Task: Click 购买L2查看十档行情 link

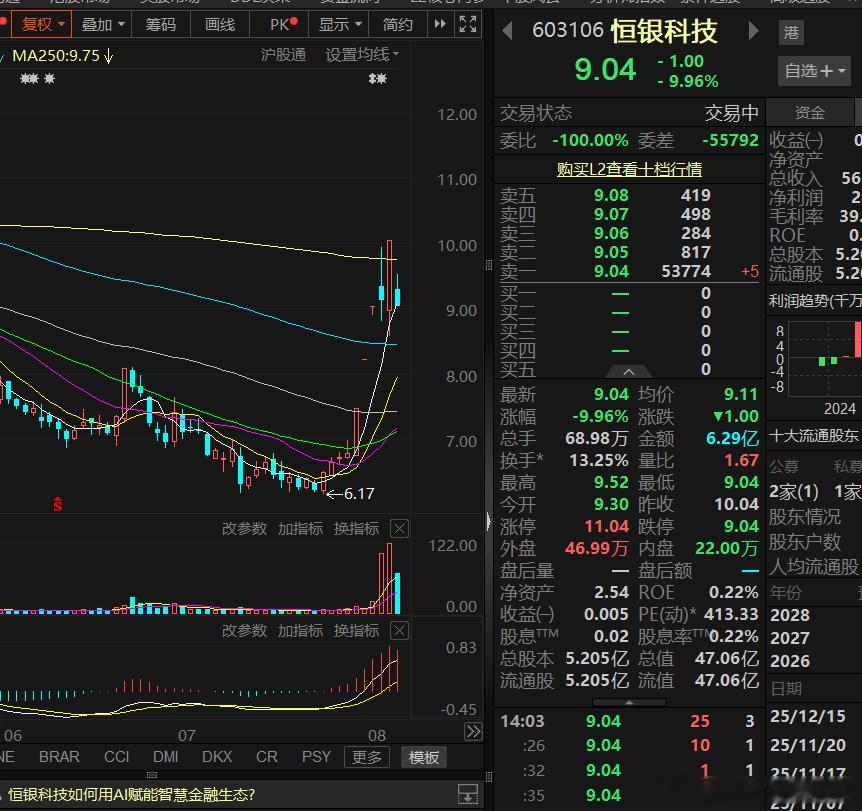Action: pyautogui.click(x=629, y=169)
